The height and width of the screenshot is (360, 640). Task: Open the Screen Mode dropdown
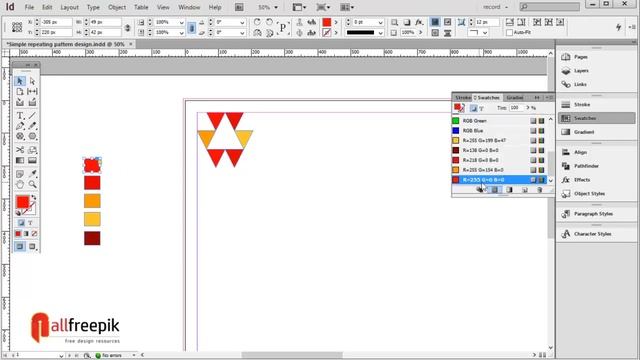(x=323, y=7)
